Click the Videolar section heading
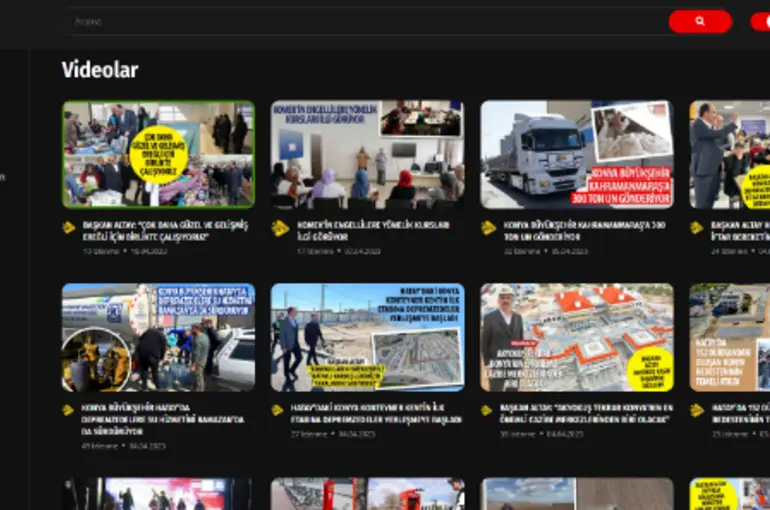The image size is (770, 510). click(x=100, y=70)
